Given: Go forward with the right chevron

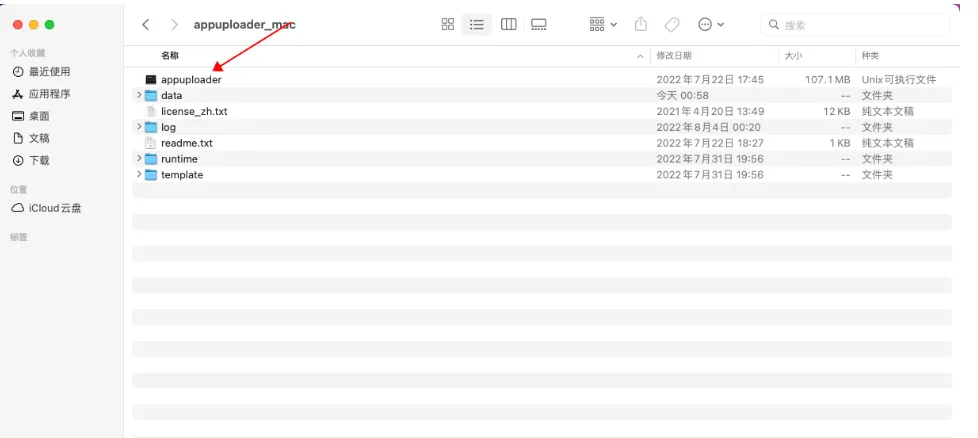Looking at the screenshot, I should click(175, 24).
